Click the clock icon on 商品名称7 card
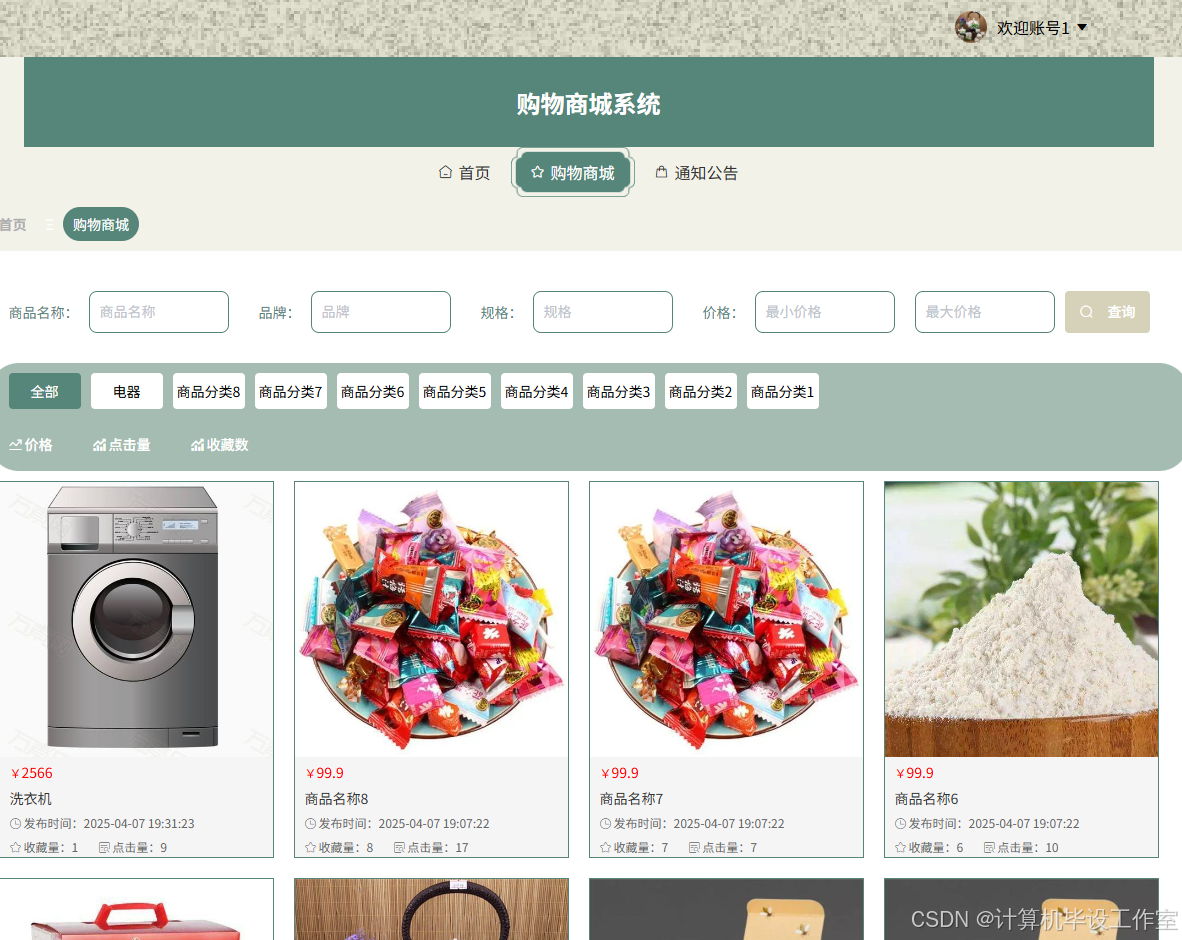1182x940 pixels. pyautogui.click(x=605, y=824)
